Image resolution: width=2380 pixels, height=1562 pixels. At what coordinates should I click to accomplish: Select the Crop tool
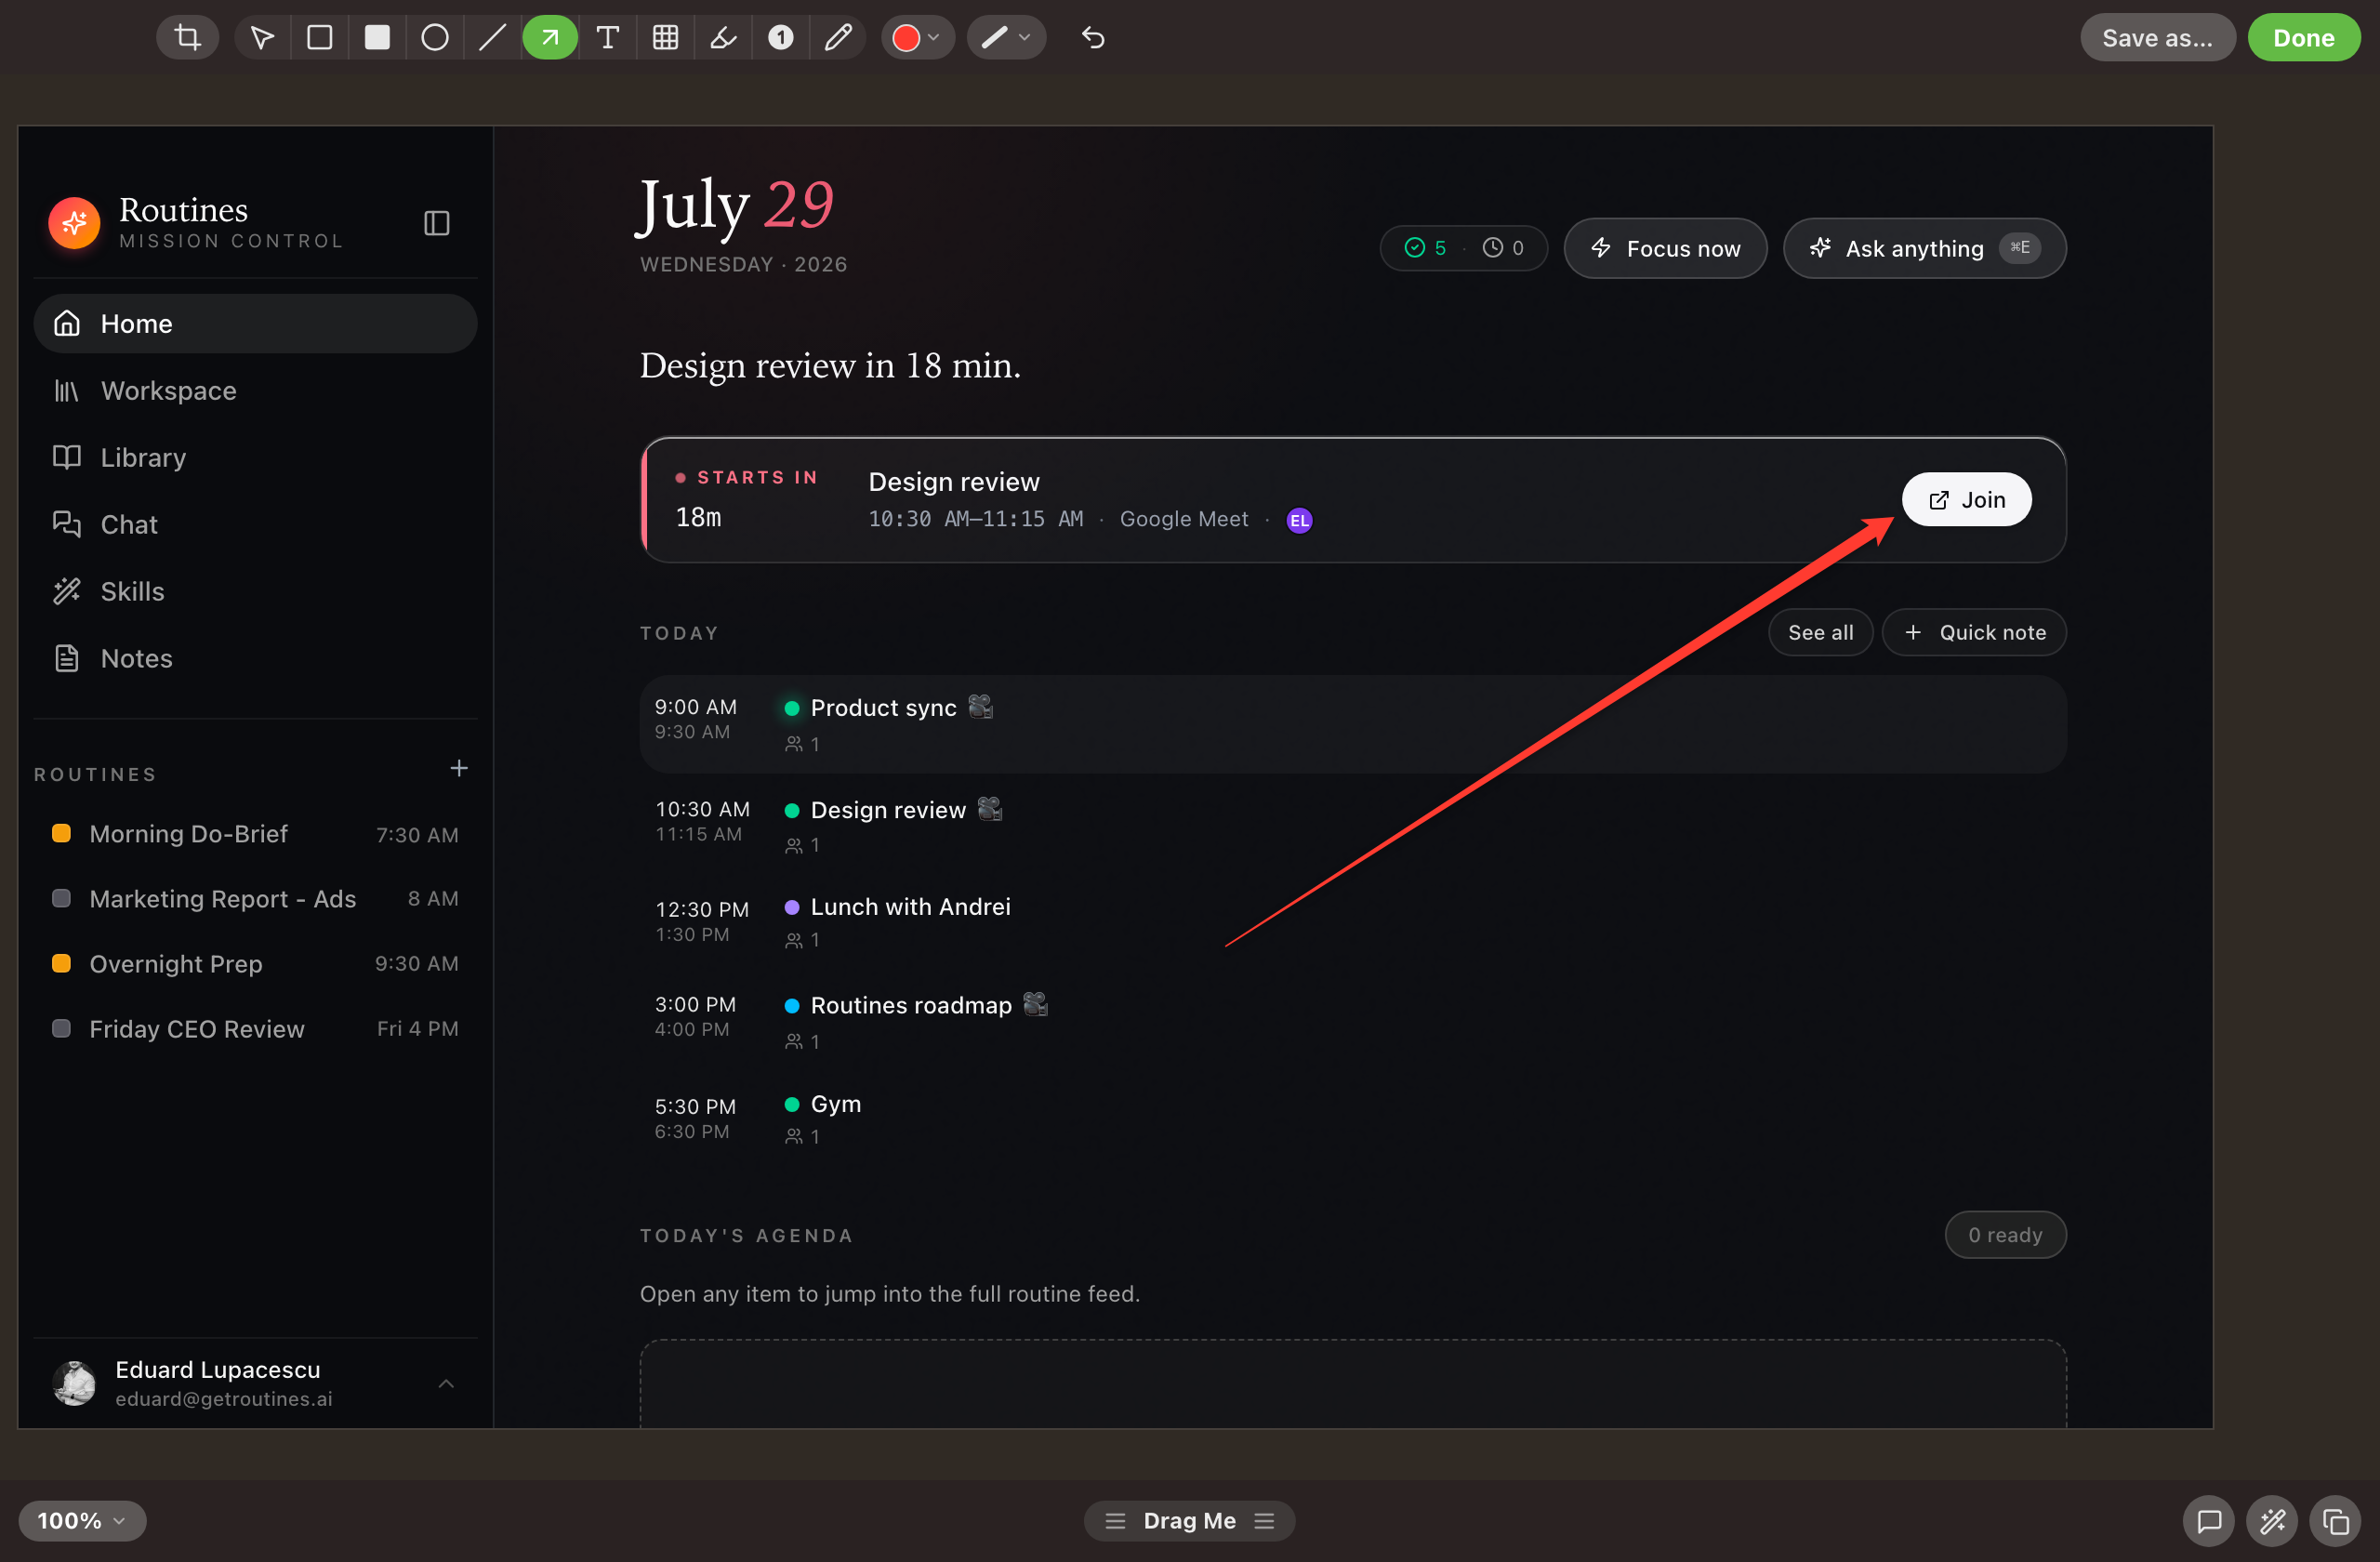pyautogui.click(x=187, y=38)
